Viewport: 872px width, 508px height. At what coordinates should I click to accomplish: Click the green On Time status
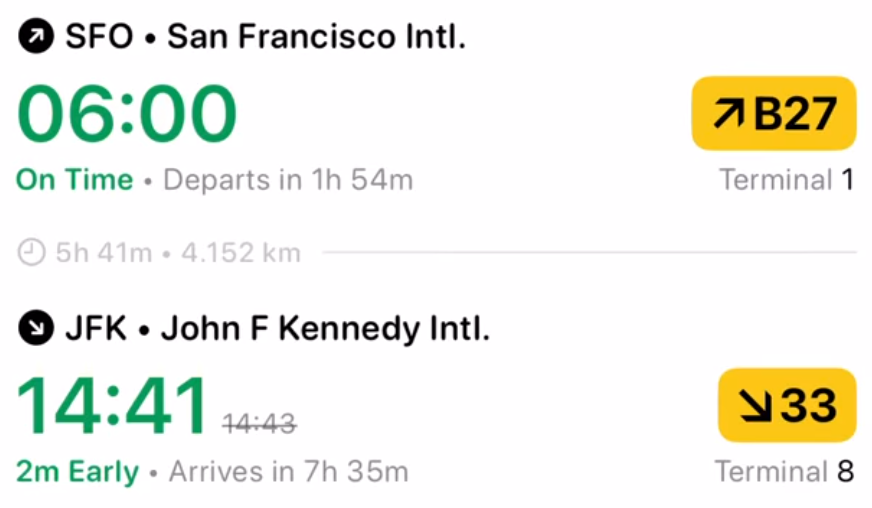[x=75, y=180]
